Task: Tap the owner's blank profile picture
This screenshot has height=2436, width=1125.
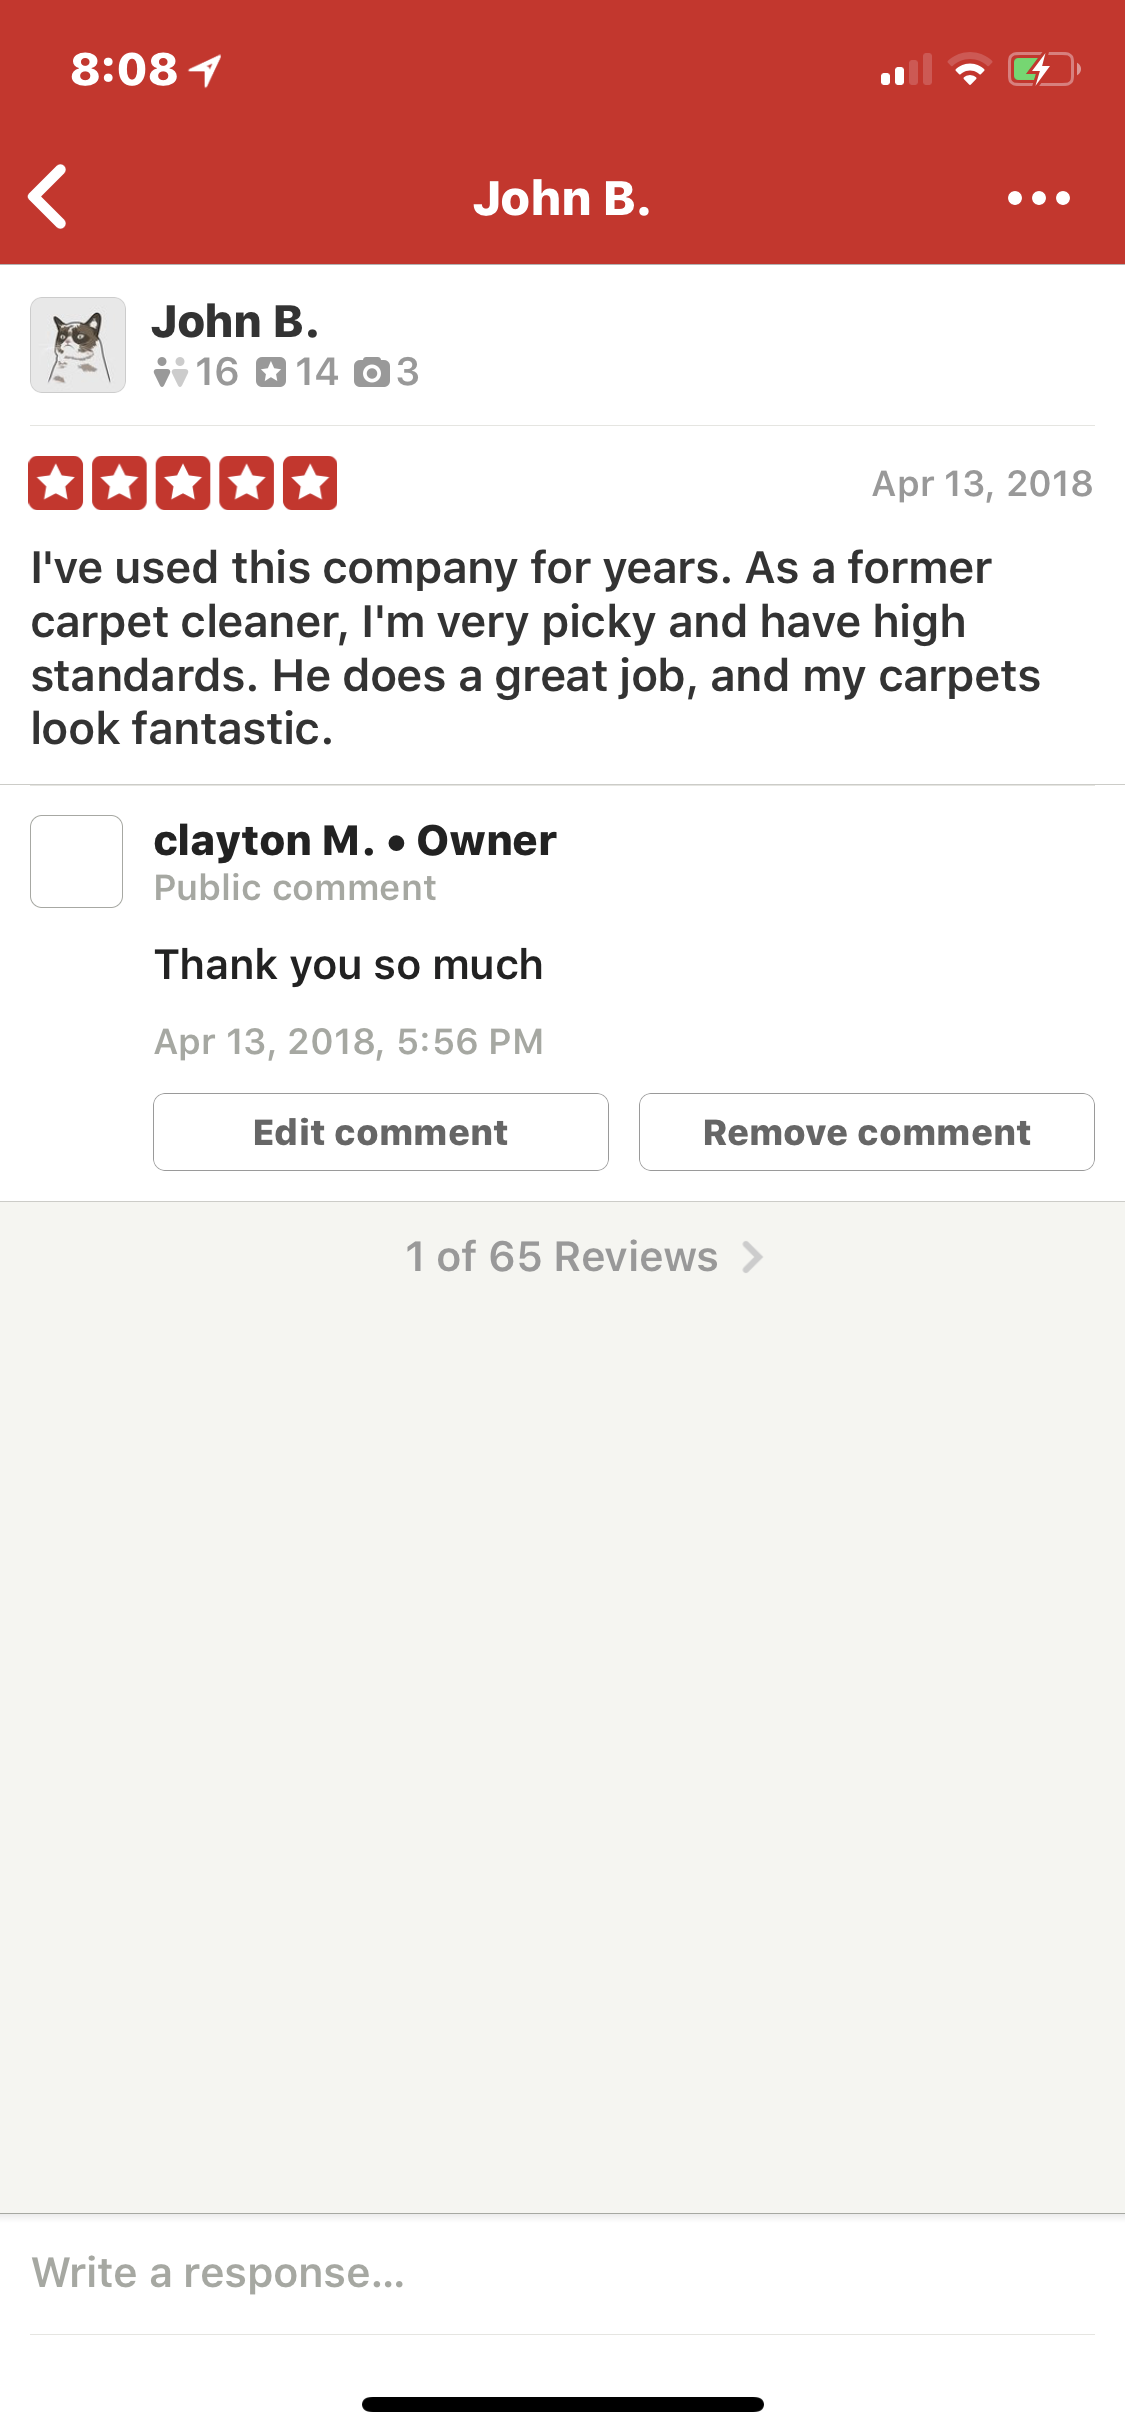Action: 77,861
